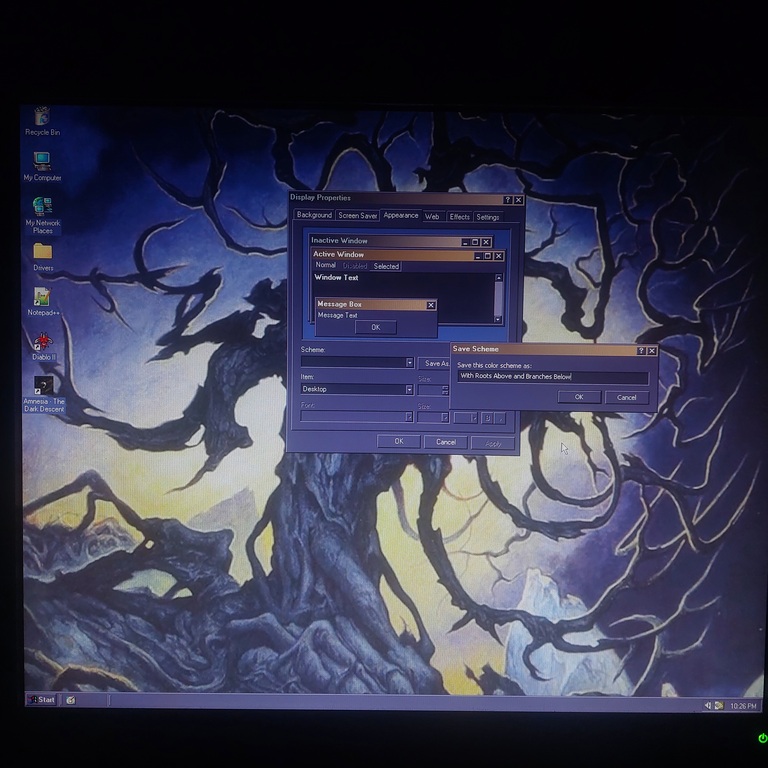Click the Start button on the taskbar

42,699
